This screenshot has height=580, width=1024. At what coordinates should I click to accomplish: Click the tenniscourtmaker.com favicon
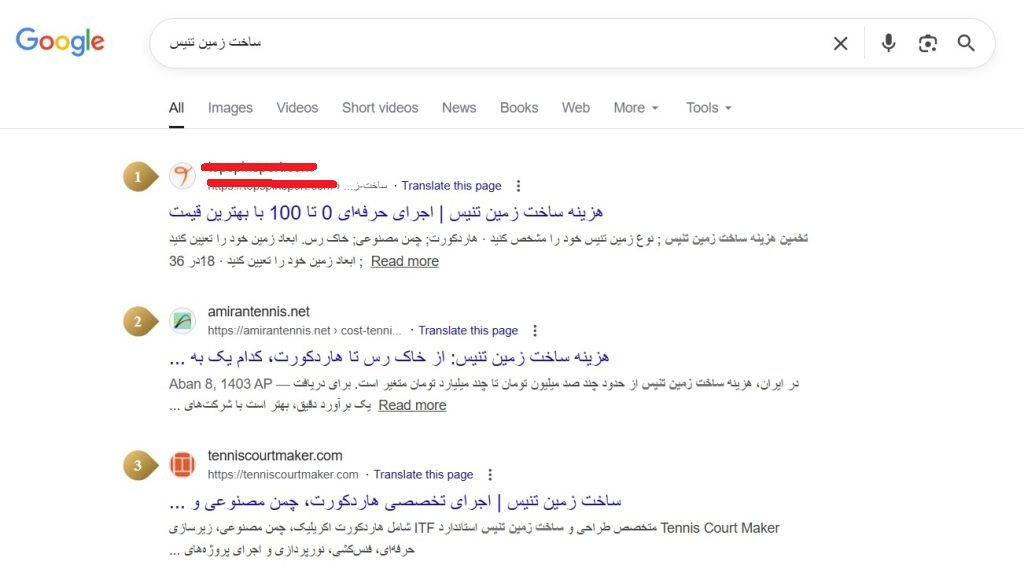182,464
